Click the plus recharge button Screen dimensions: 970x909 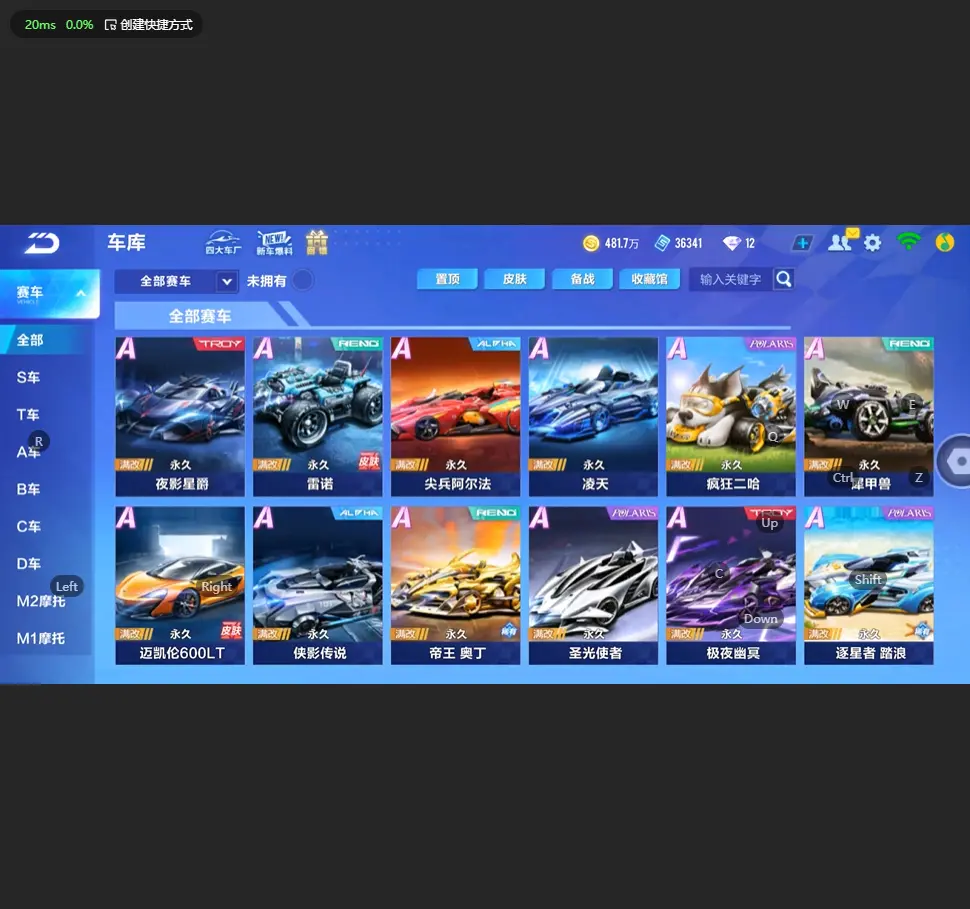point(802,243)
